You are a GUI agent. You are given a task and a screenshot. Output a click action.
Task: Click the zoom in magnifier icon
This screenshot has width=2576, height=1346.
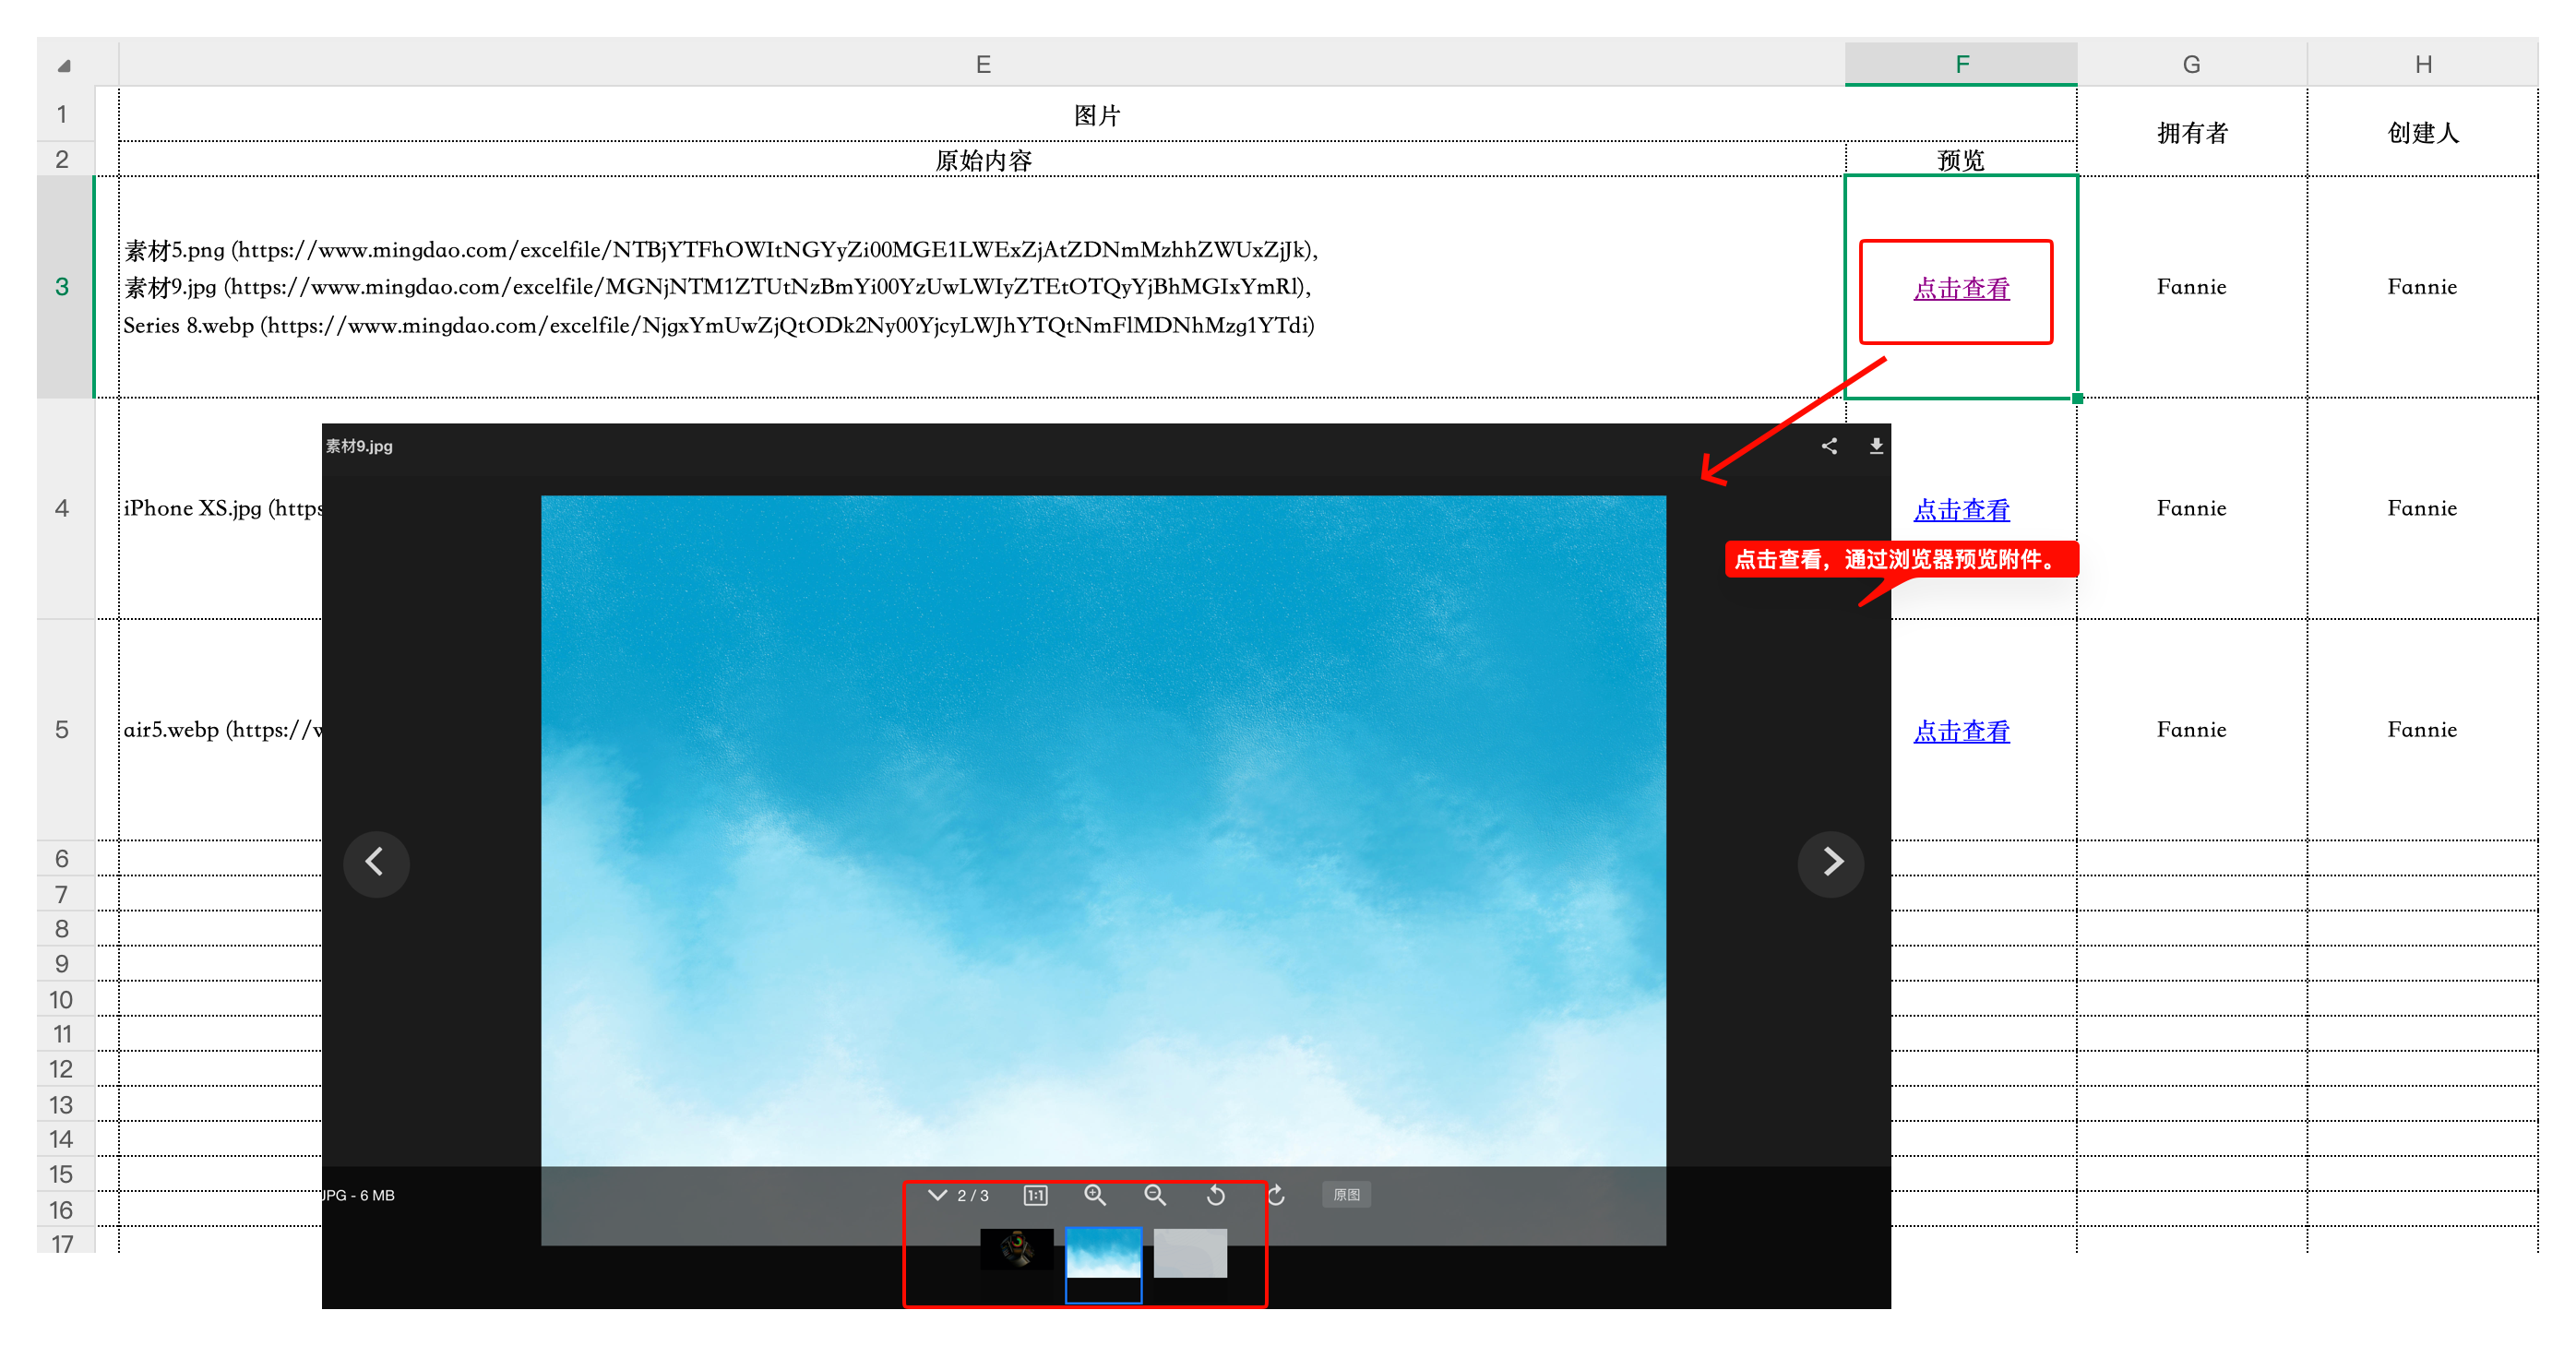pyautogui.click(x=1095, y=1194)
